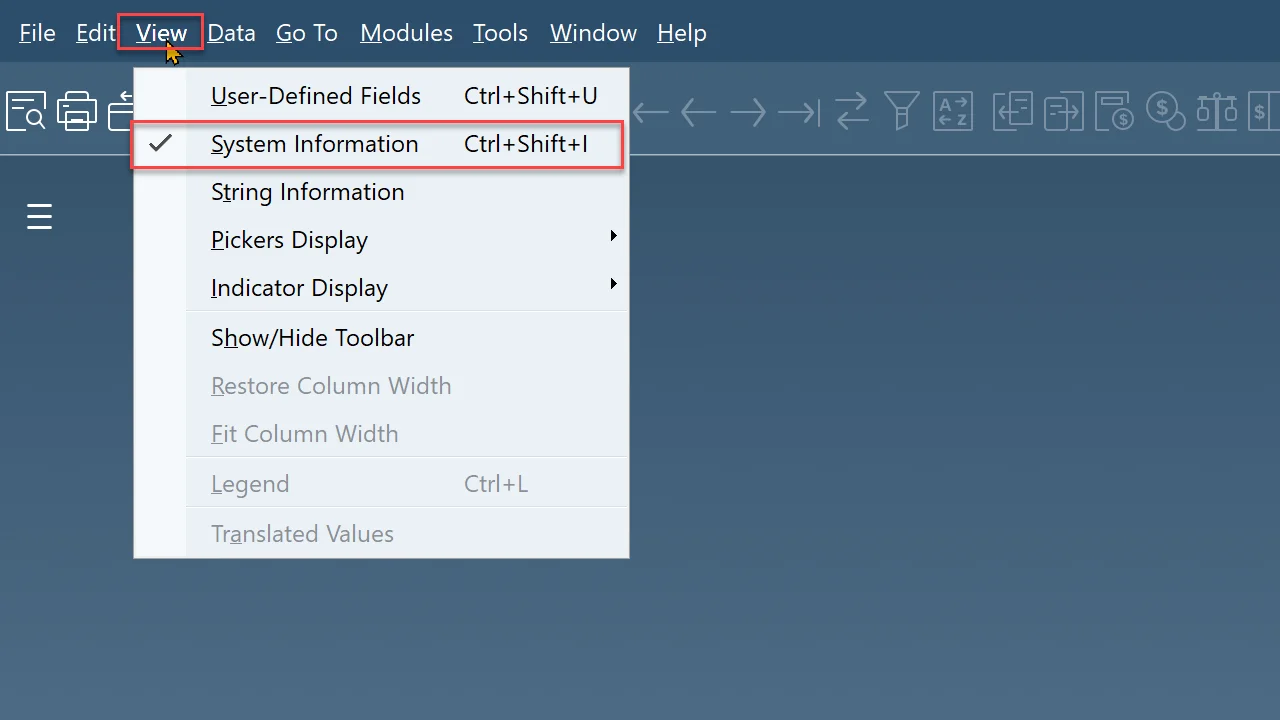Click the Filter funnel icon
The height and width of the screenshot is (720, 1280).
tap(902, 111)
